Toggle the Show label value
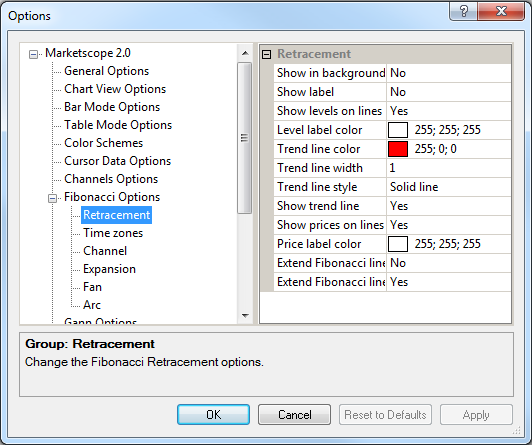The width and height of the screenshot is (532, 445). point(449,92)
